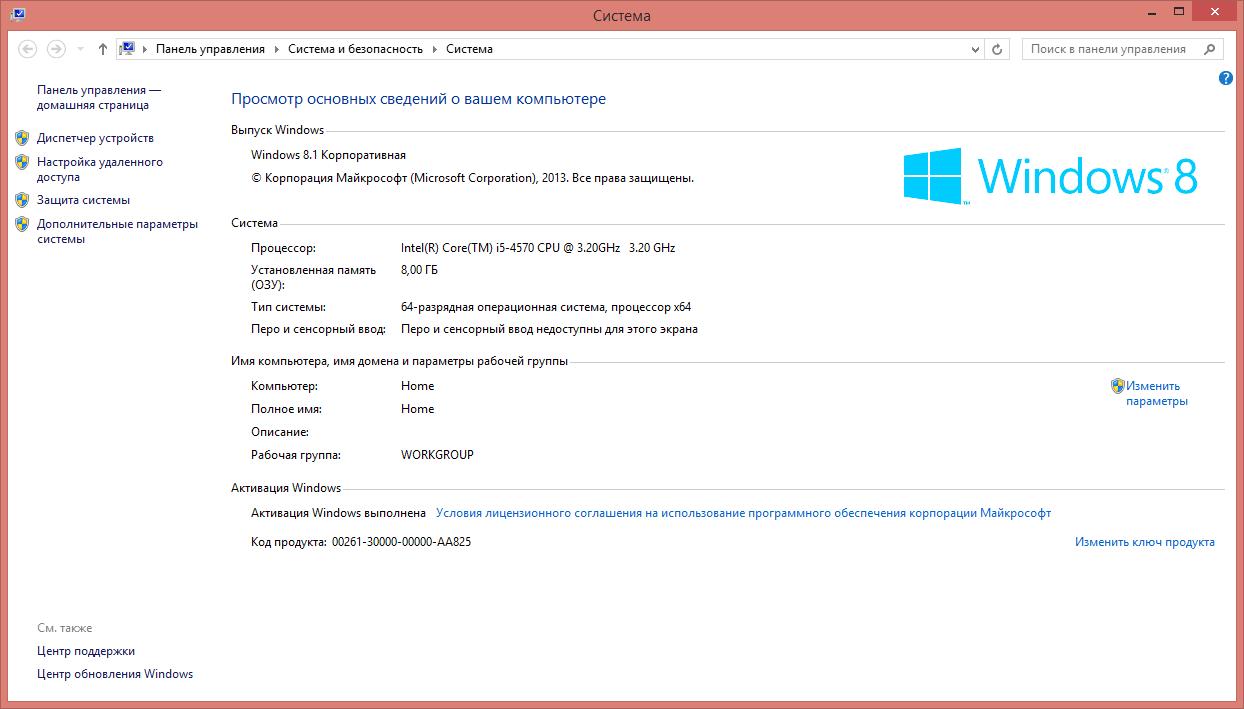The image size is (1244, 709).
Task: Click shield icon beside Защита системы
Action: (x=22, y=200)
